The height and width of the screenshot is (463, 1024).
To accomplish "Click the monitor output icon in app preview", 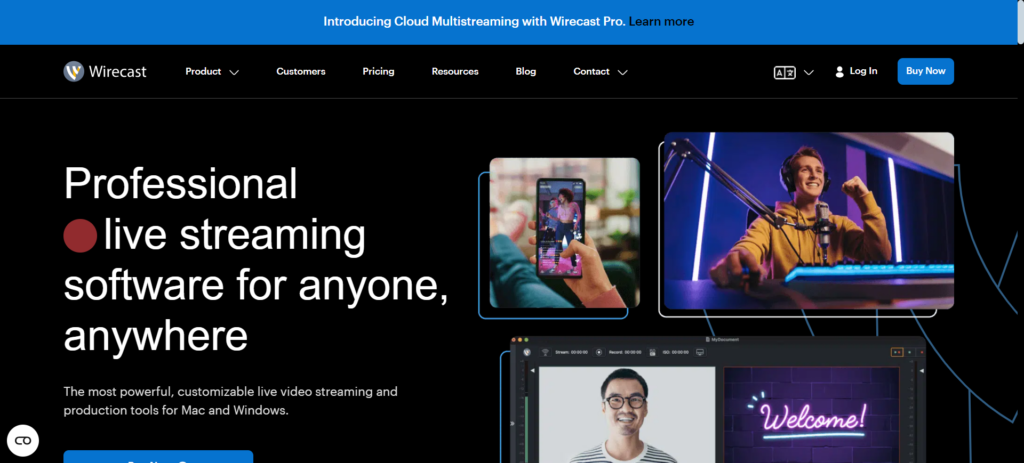I will point(700,352).
